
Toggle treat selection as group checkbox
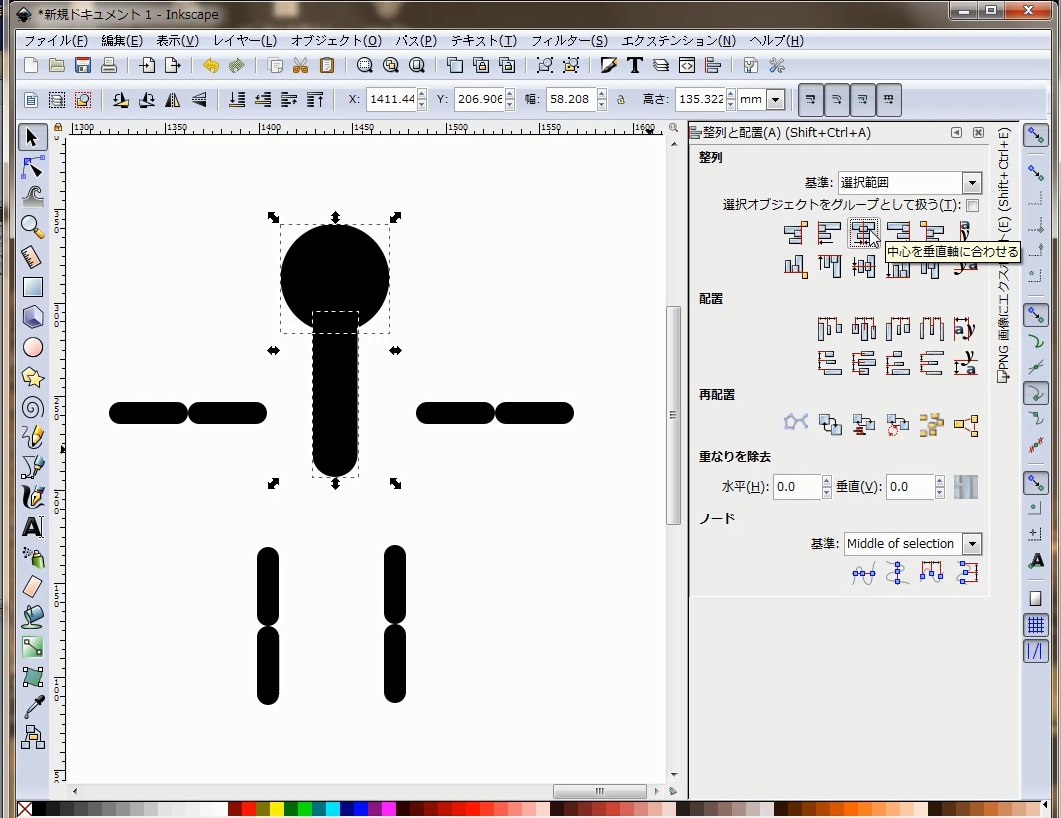click(972, 205)
